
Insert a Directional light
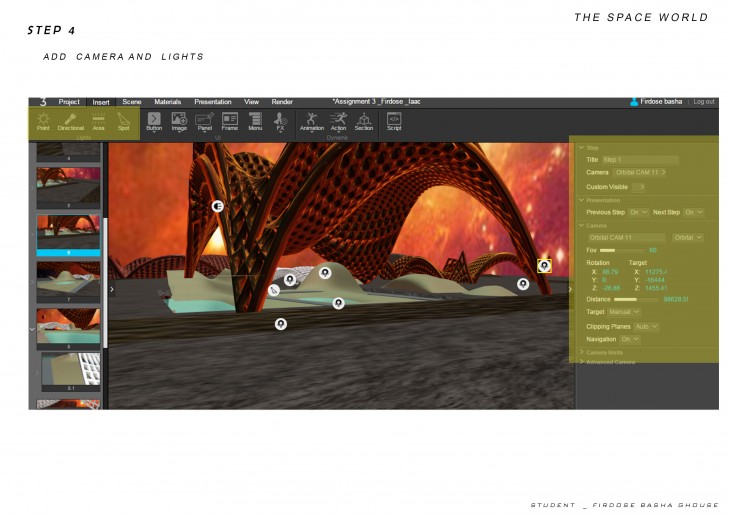[x=71, y=121]
